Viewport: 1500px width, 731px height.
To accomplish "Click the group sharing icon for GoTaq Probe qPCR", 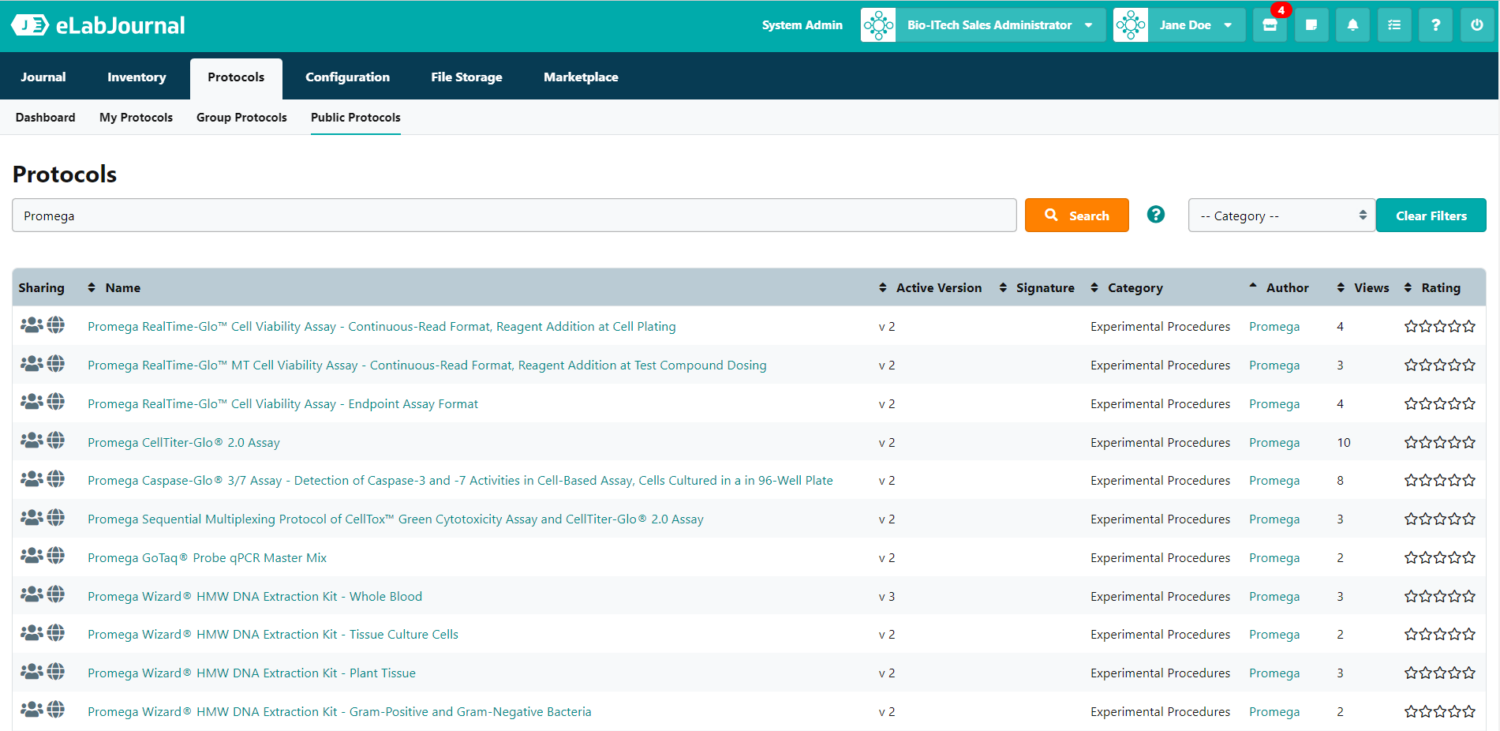I will [32, 556].
